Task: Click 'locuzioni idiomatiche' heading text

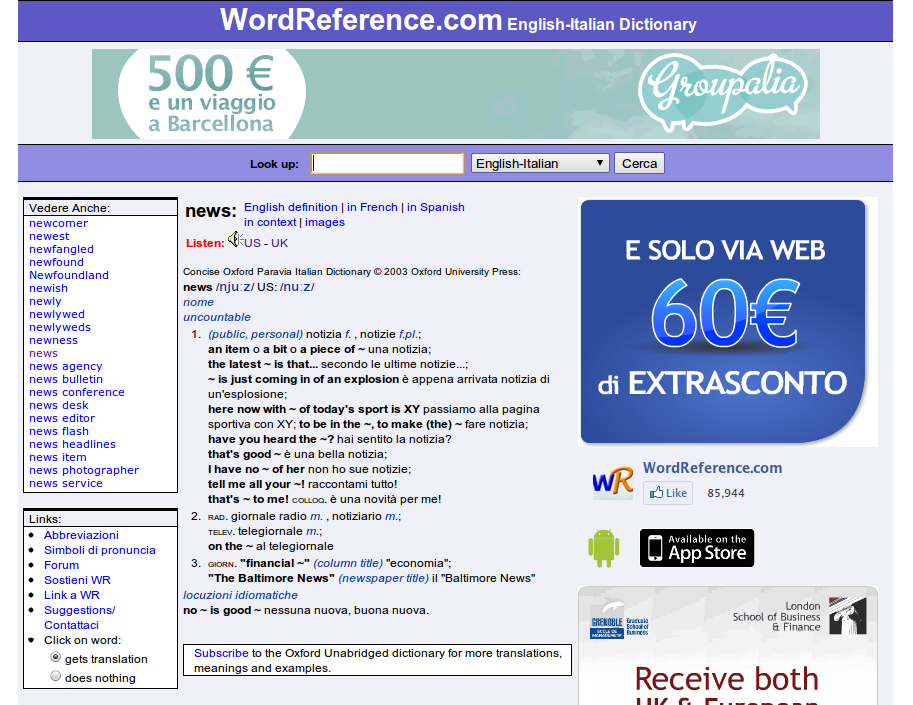Action: pos(240,596)
